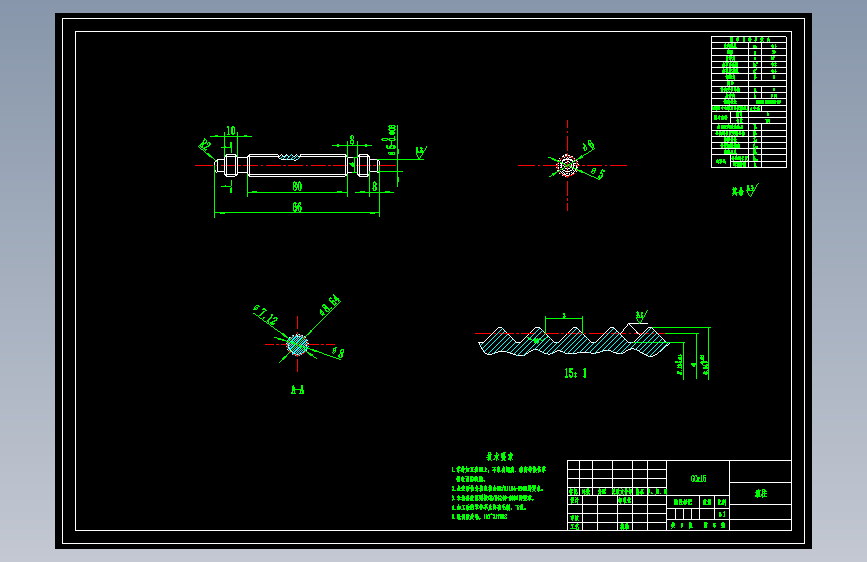This screenshot has height=562, width=867.
Task: Select the "φ5" label on end view
Action: click(598, 173)
